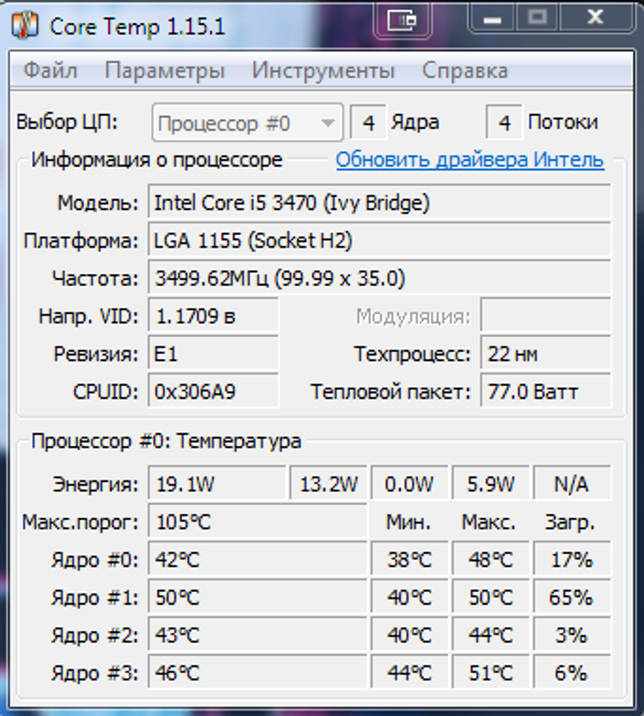Click the Тепловой пакет value 77.0 Ватт

545,391
